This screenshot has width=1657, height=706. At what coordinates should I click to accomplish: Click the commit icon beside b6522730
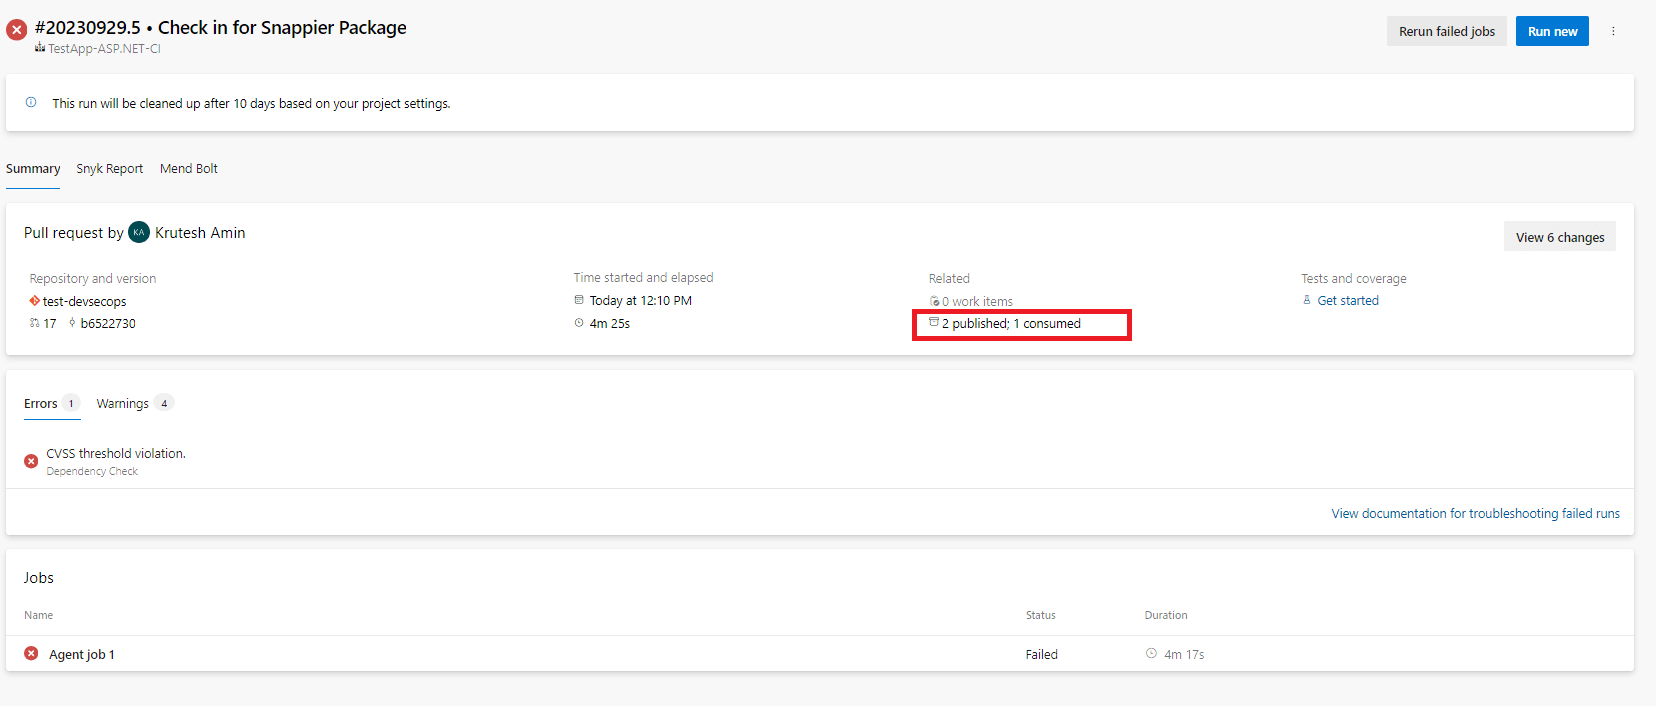72,323
